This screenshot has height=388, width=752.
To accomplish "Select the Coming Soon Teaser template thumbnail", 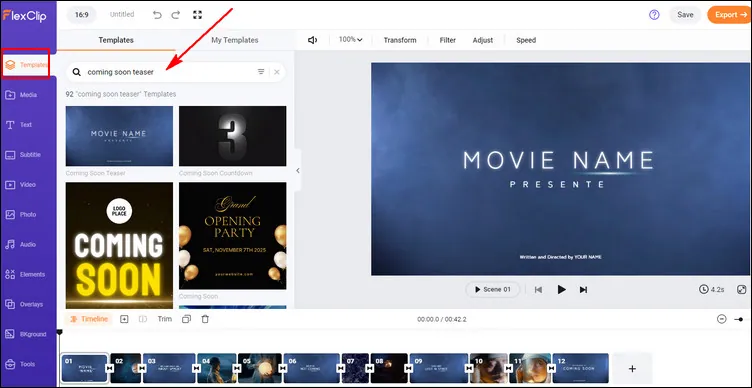I will pyautogui.click(x=119, y=136).
